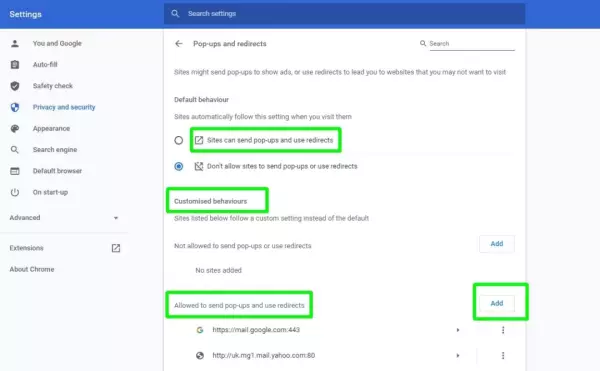Viewport: 600px width, 371px height.
Task: Add site to Allowed pop-ups list
Action: [x=497, y=304]
